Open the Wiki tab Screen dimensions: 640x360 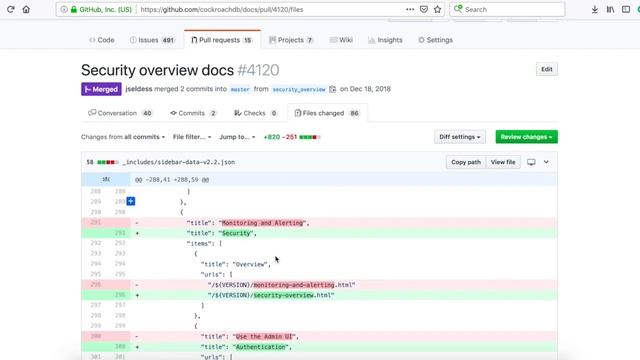pos(341,40)
